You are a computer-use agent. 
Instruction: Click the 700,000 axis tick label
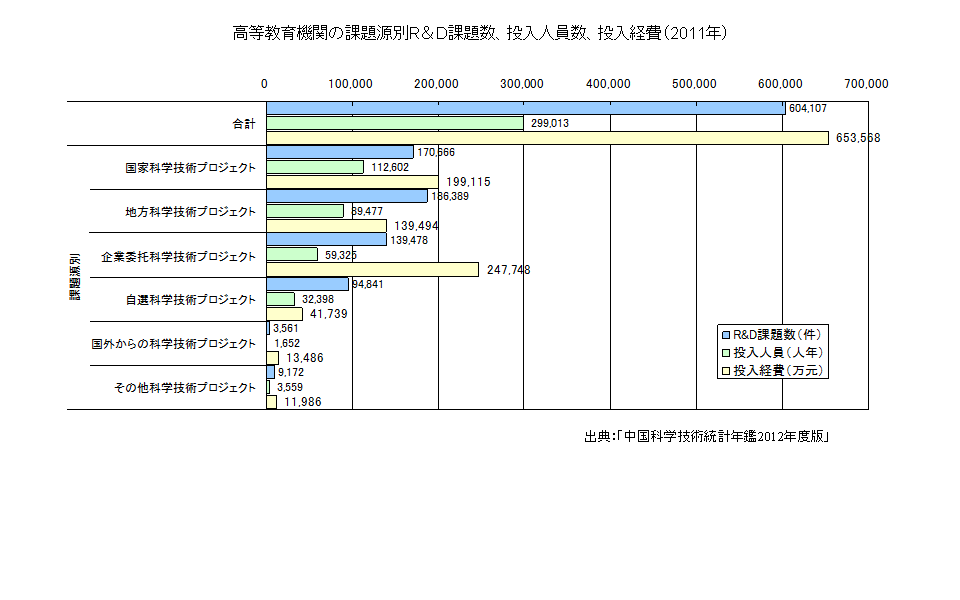pyautogui.click(x=866, y=84)
